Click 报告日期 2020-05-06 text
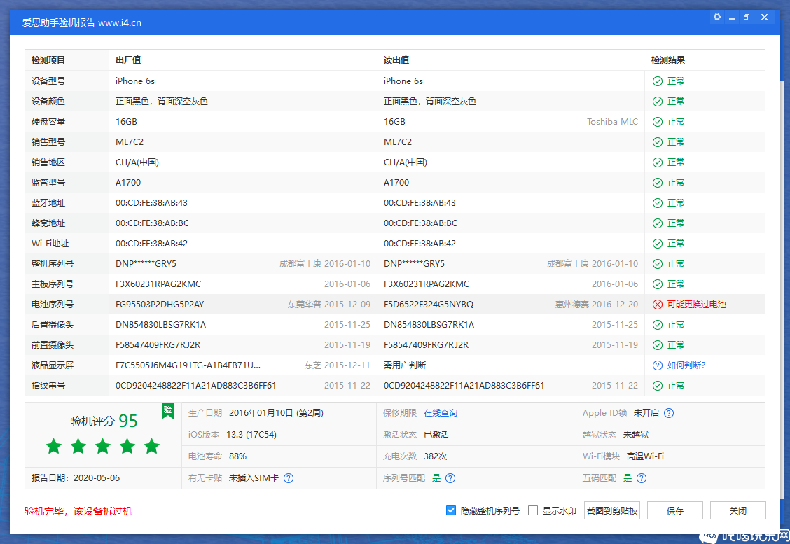The height and width of the screenshot is (544, 790). point(76,478)
